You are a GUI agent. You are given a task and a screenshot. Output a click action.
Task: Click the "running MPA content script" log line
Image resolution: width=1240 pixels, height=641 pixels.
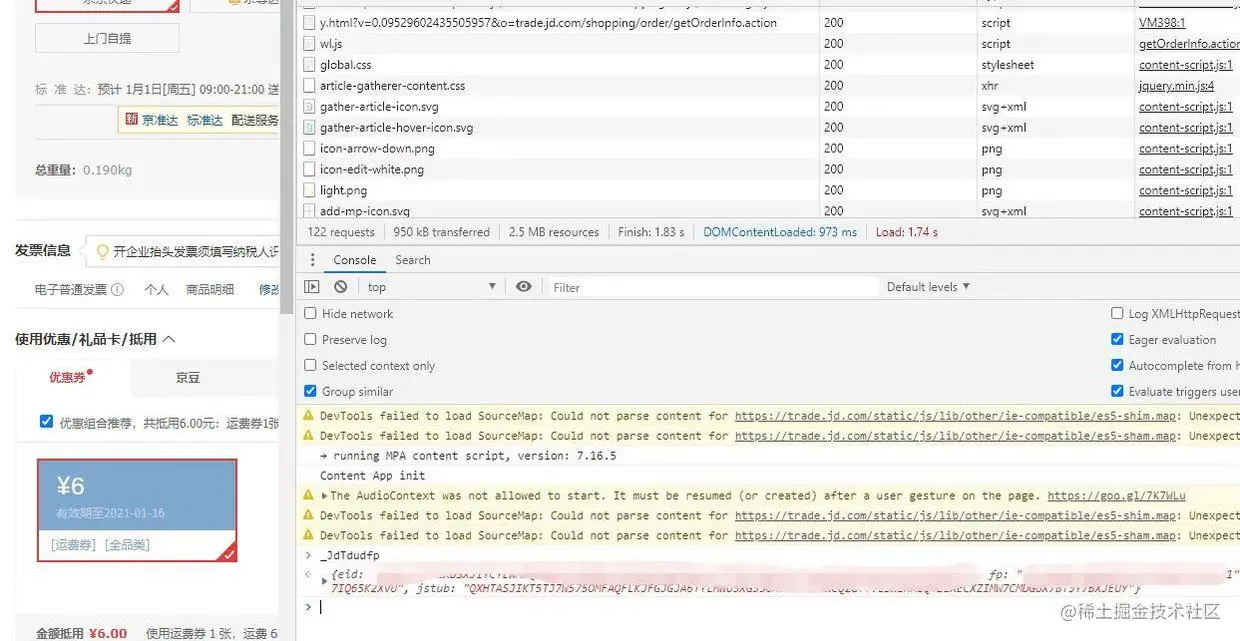468,456
